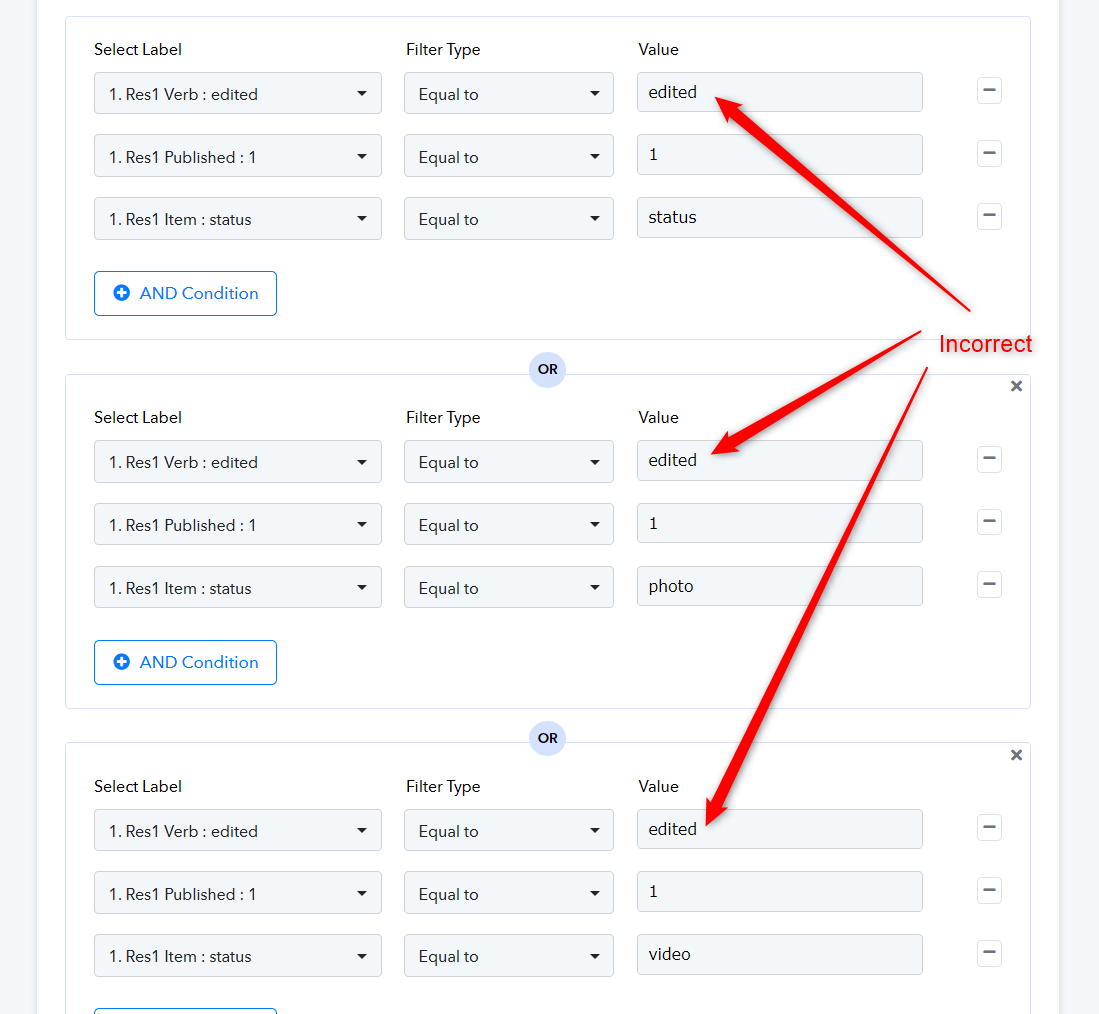Remove first group's Published '1' condition row
Image resolution: width=1099 pixels, height=1014 pixels.
[989, 153]
